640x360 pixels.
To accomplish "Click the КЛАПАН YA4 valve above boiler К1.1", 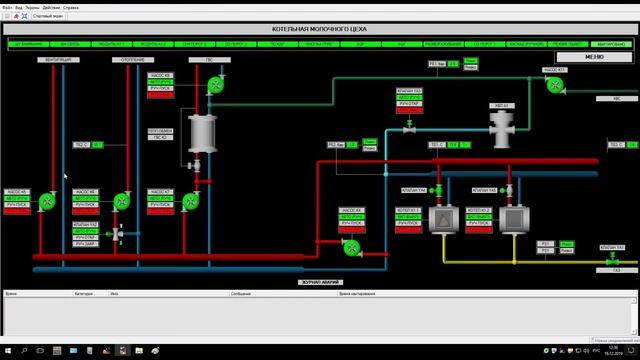I will 439,190.
